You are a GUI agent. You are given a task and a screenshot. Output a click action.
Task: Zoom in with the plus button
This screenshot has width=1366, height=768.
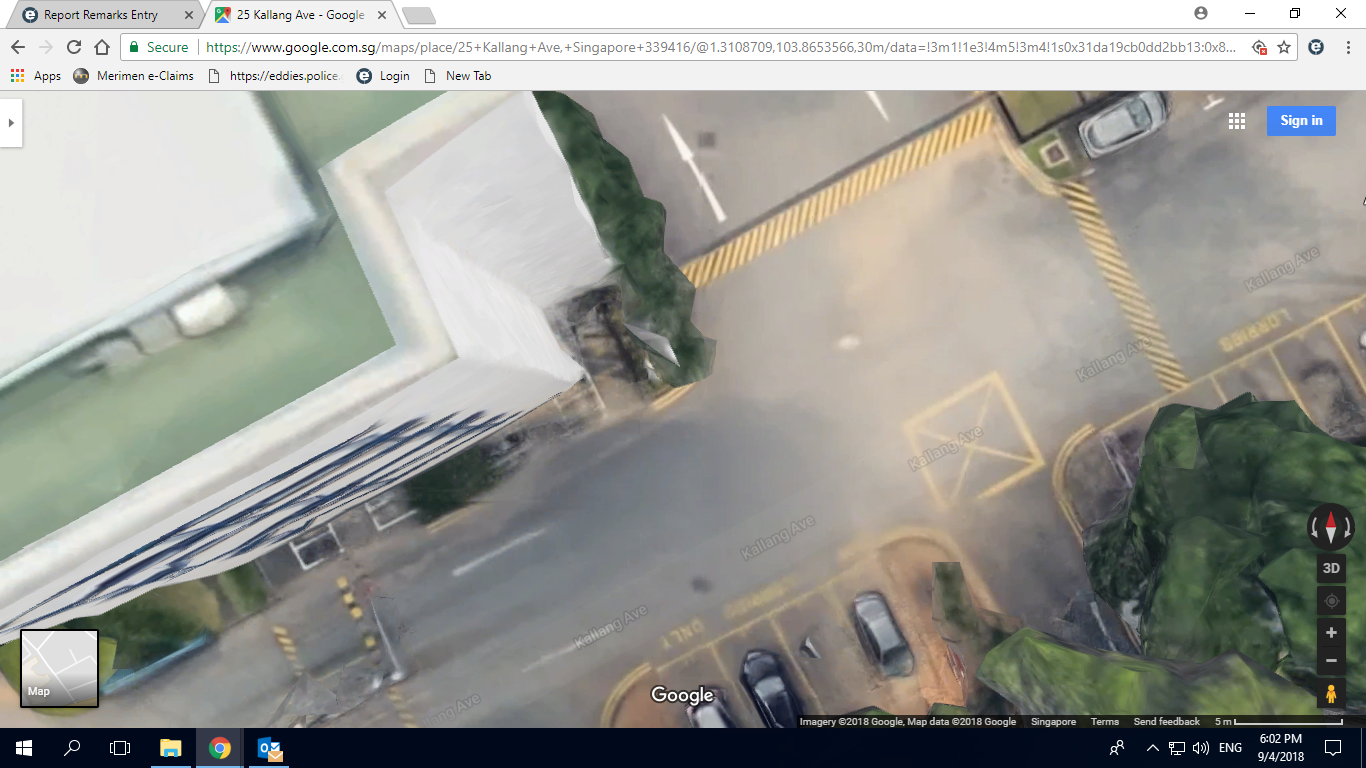pos(1331,633)
